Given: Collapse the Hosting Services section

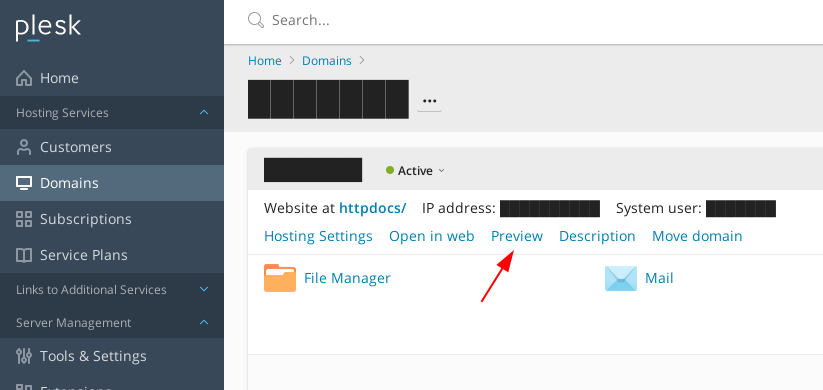Looking at the screenshot, I should [x=204, y=112].
